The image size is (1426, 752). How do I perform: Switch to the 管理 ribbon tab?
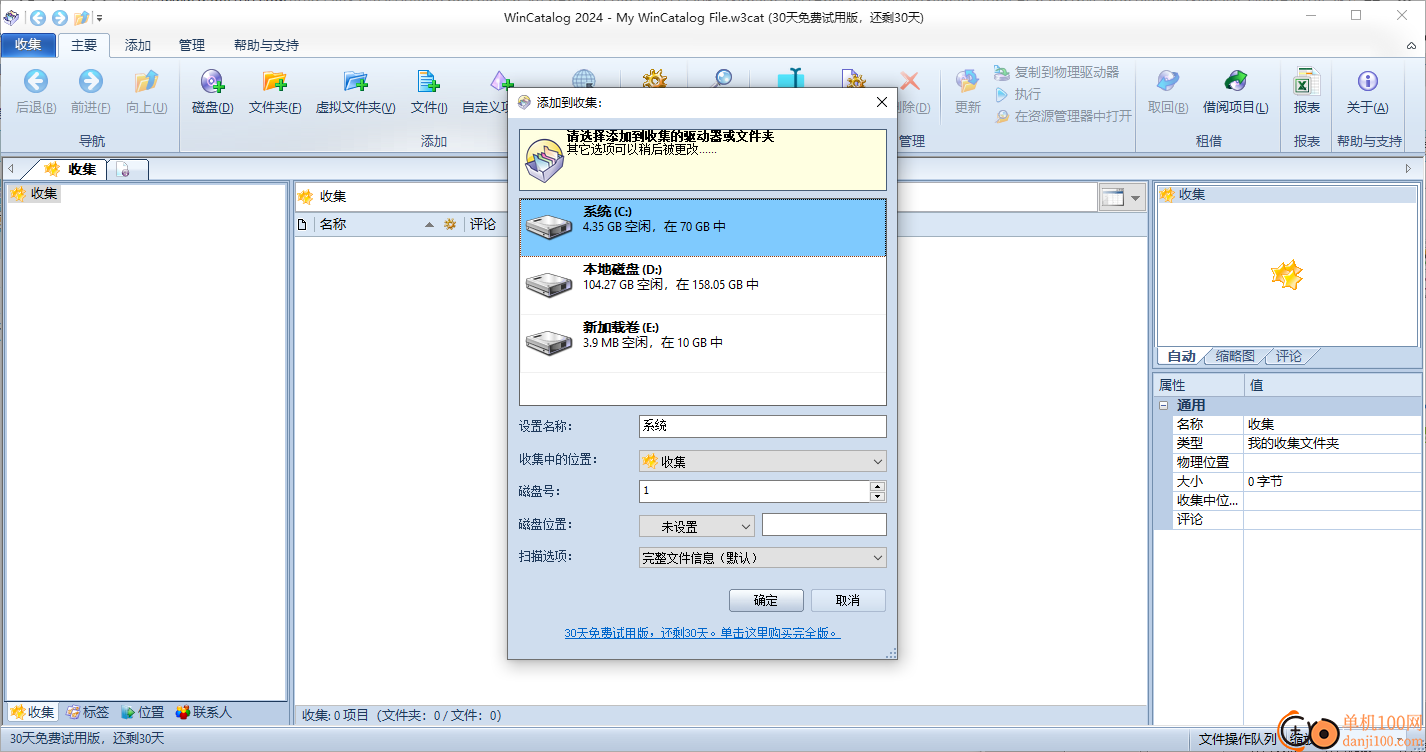[192, 45]
